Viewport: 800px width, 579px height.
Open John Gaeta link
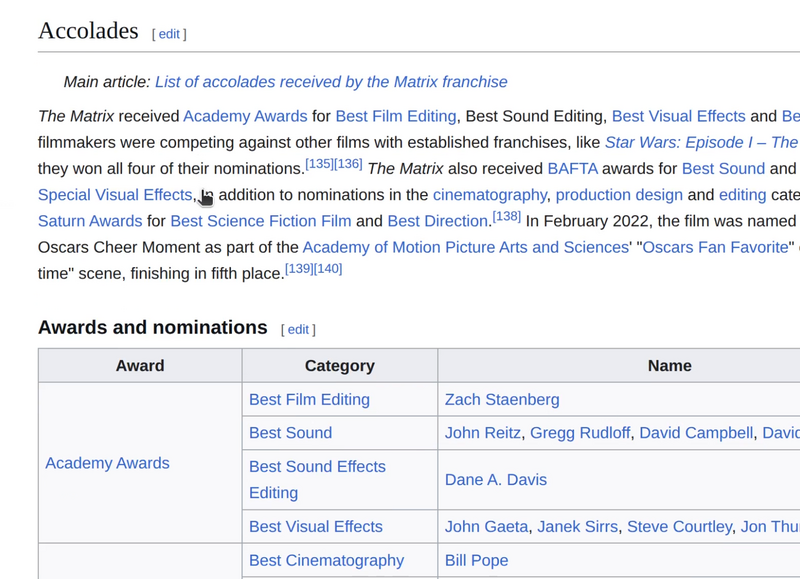click(x=486, y=526)
